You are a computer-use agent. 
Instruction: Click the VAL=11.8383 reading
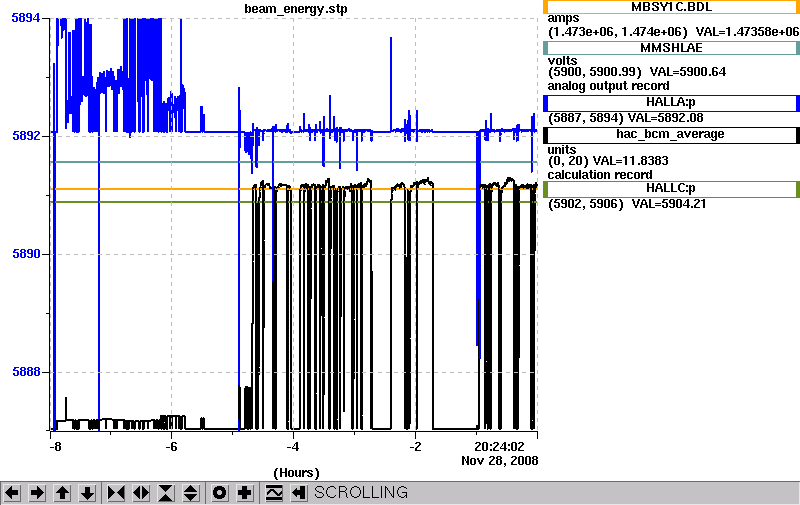click(x=631, y=161)
